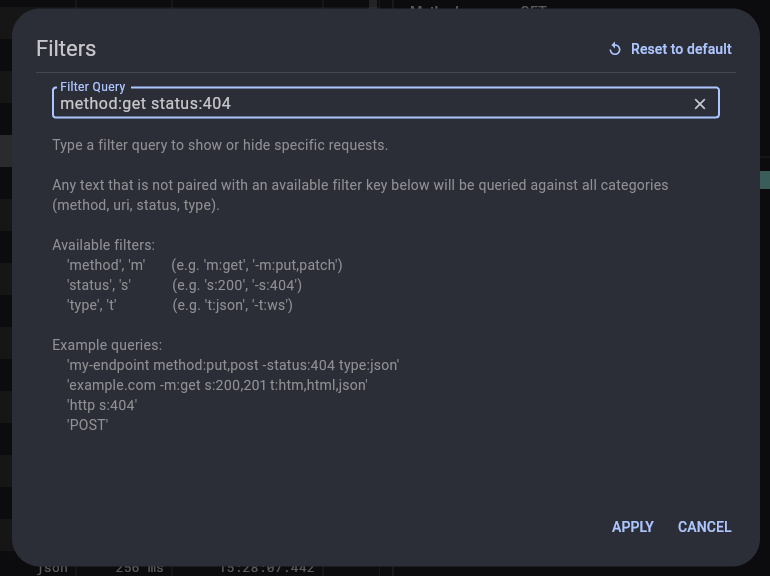Screen dimensions: 770x576
Task: Click the '256 ms' value behind the dialog
Action: pos(139,568)
